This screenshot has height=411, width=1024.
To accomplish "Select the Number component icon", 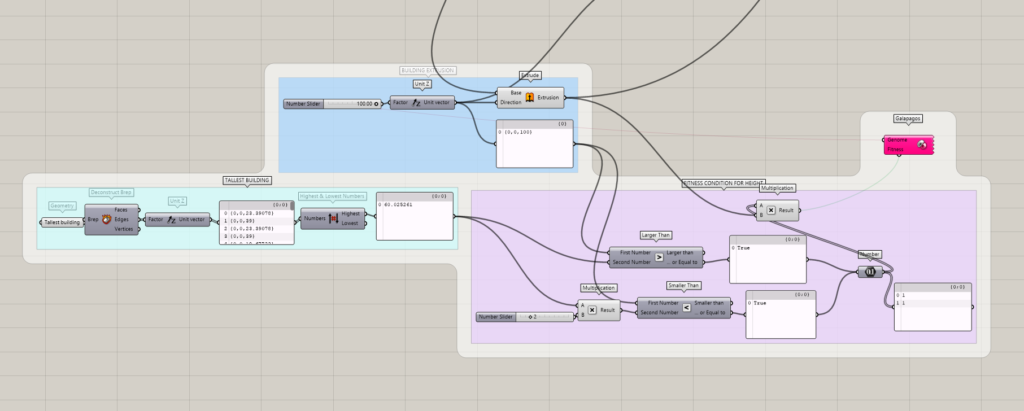I will 870,270.
